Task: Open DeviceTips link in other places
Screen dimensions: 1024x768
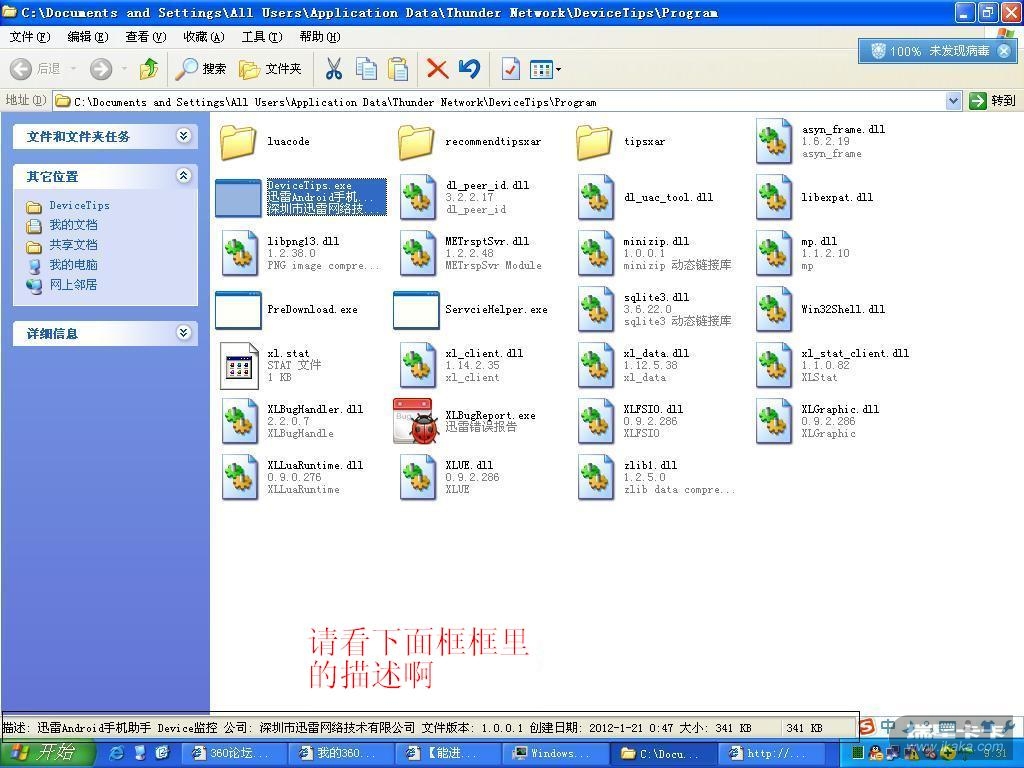Action: (x=79, y=206)
